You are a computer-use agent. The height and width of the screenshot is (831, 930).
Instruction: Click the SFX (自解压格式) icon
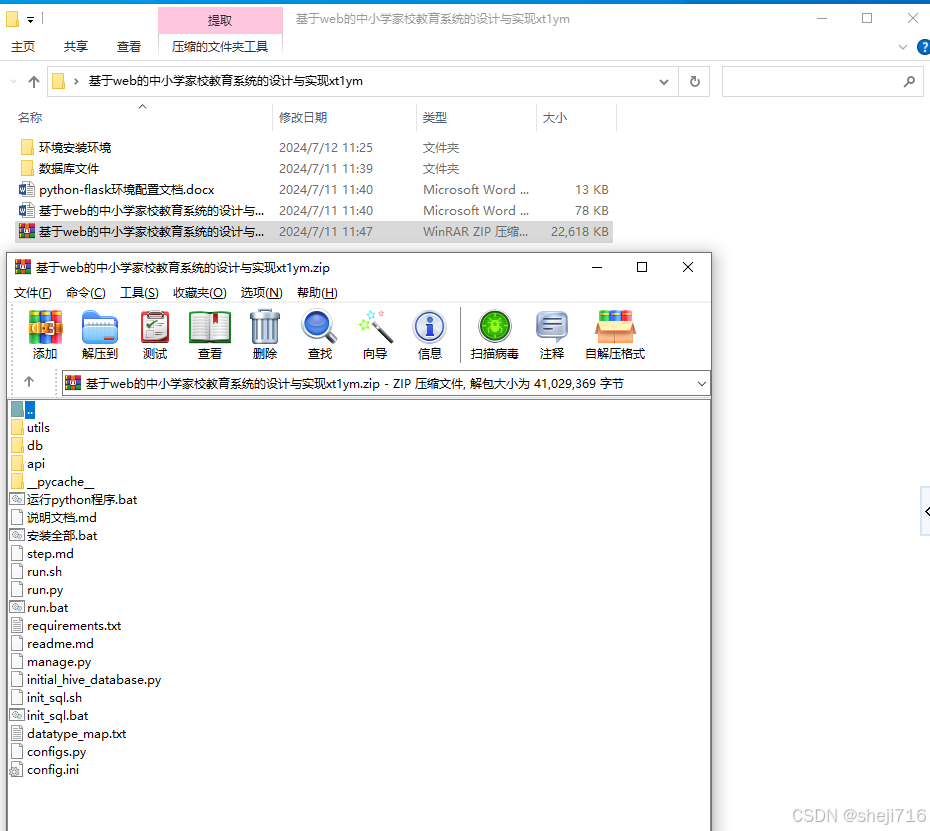point(615,327)
